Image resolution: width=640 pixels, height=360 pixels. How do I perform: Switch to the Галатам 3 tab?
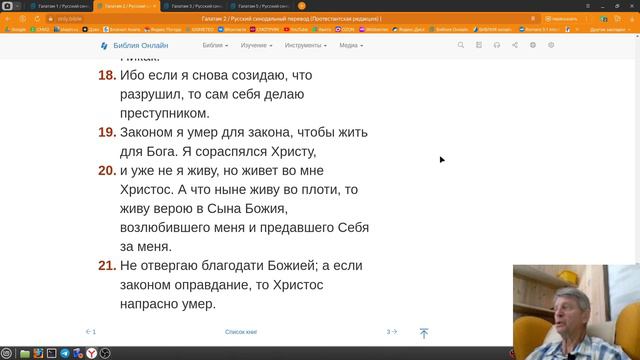click(193, 6)
